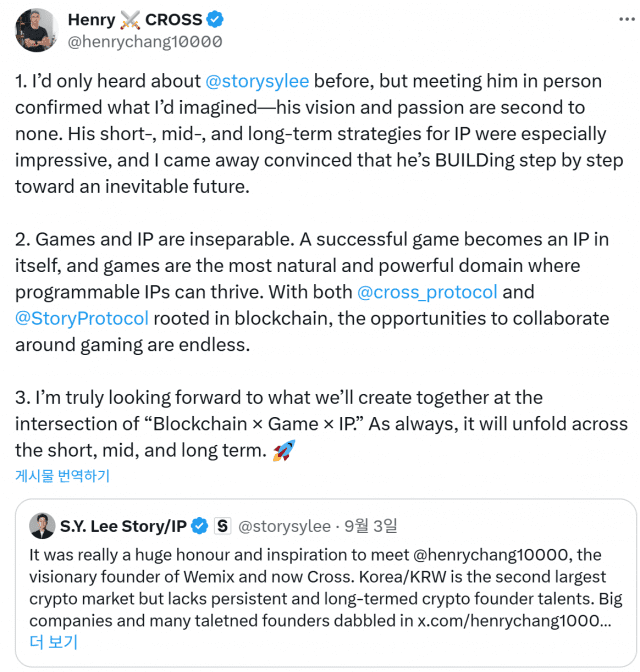Visit the @StoryProtocol mention link
The height and width of the screenshot is (672, 640).
(x=82, y=318)
